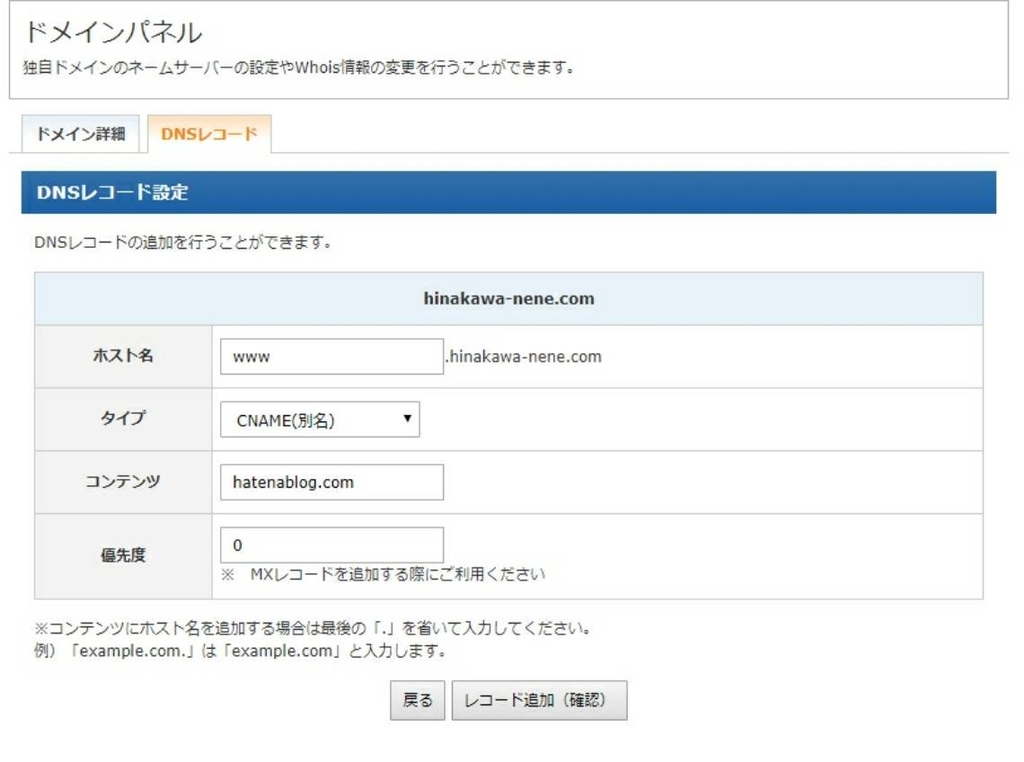Select the DNSレコード tab

208,131
